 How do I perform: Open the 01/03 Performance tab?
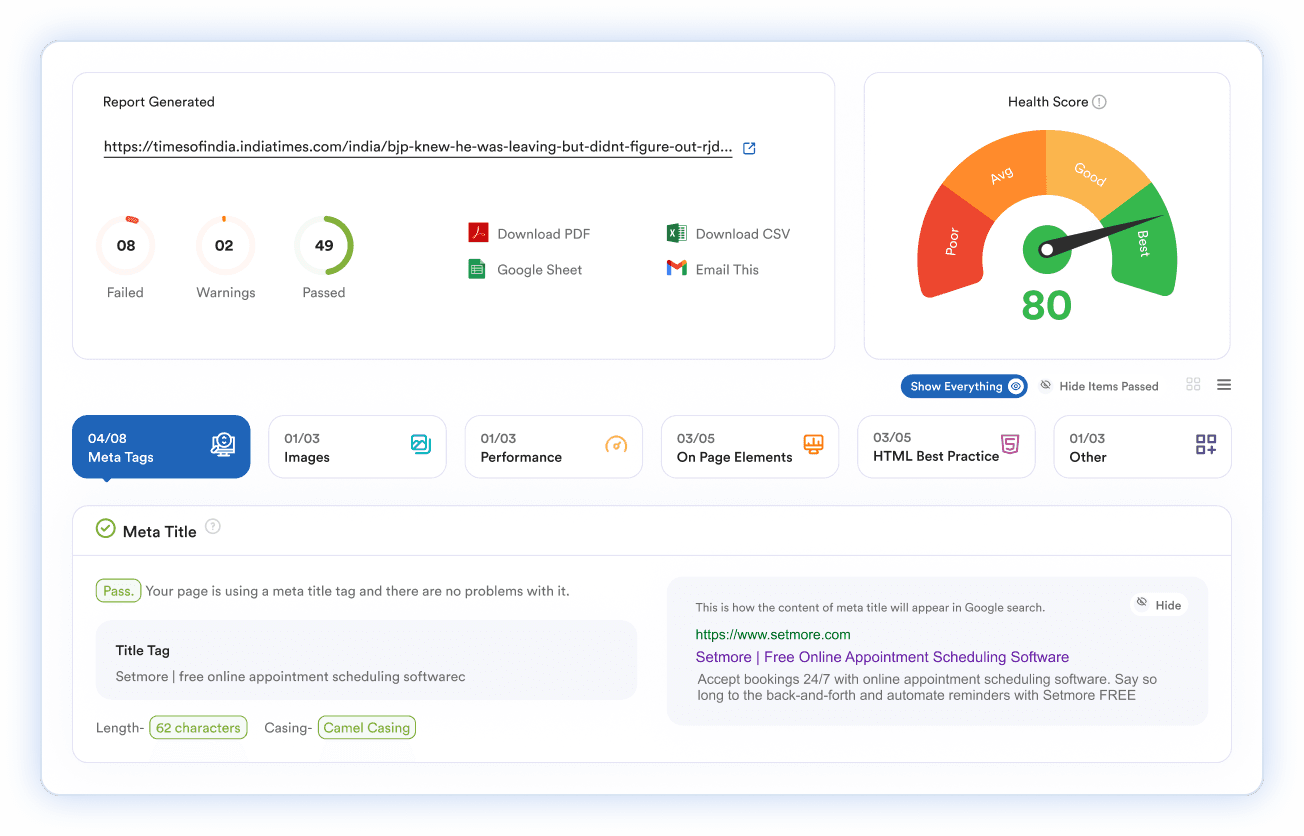(x=553, y=447)
